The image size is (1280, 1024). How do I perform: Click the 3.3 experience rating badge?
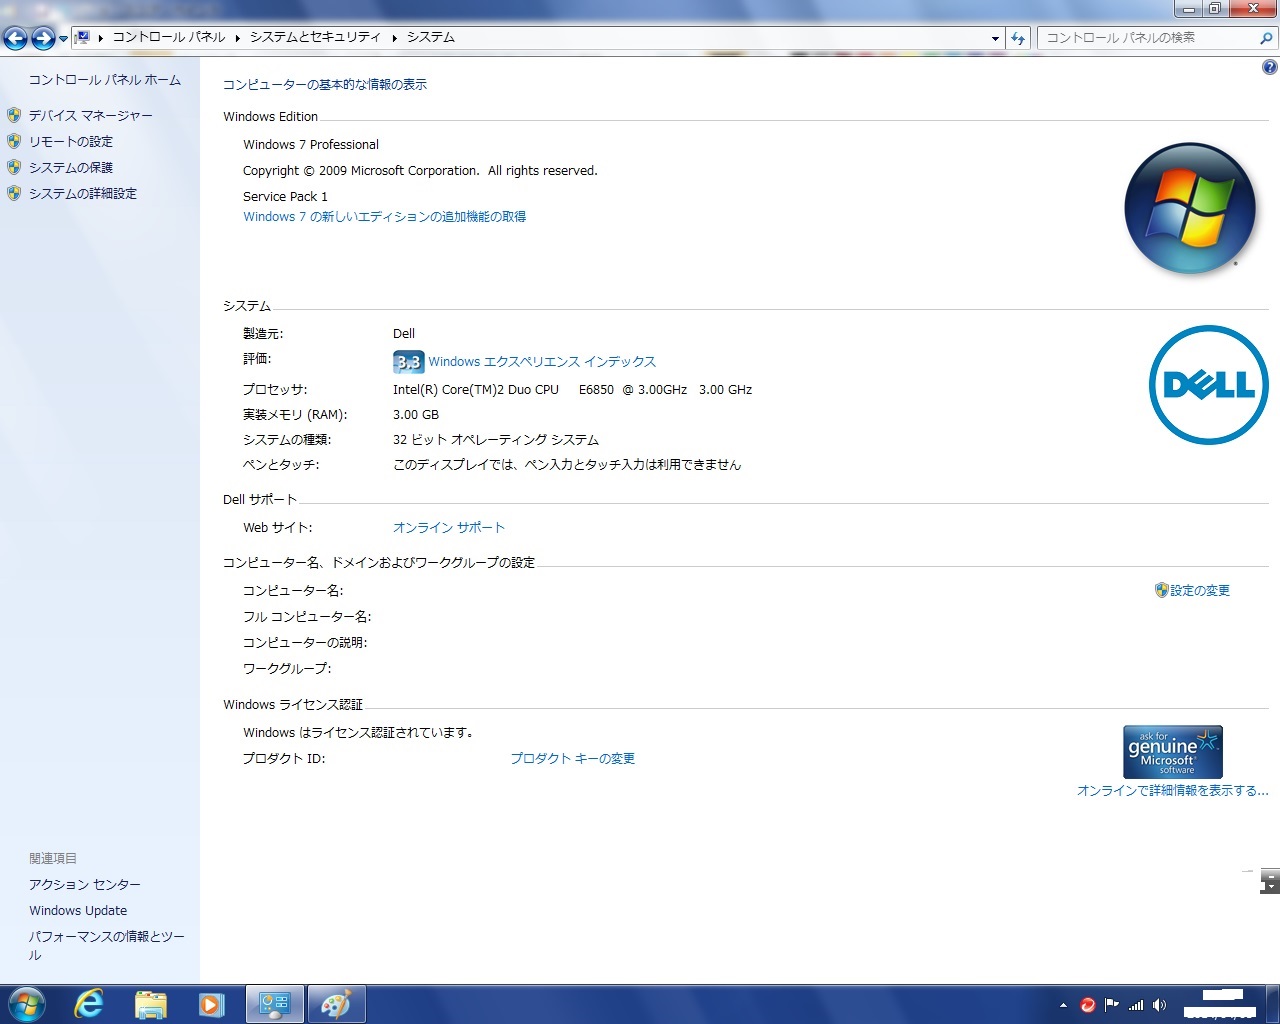(409, 362)
